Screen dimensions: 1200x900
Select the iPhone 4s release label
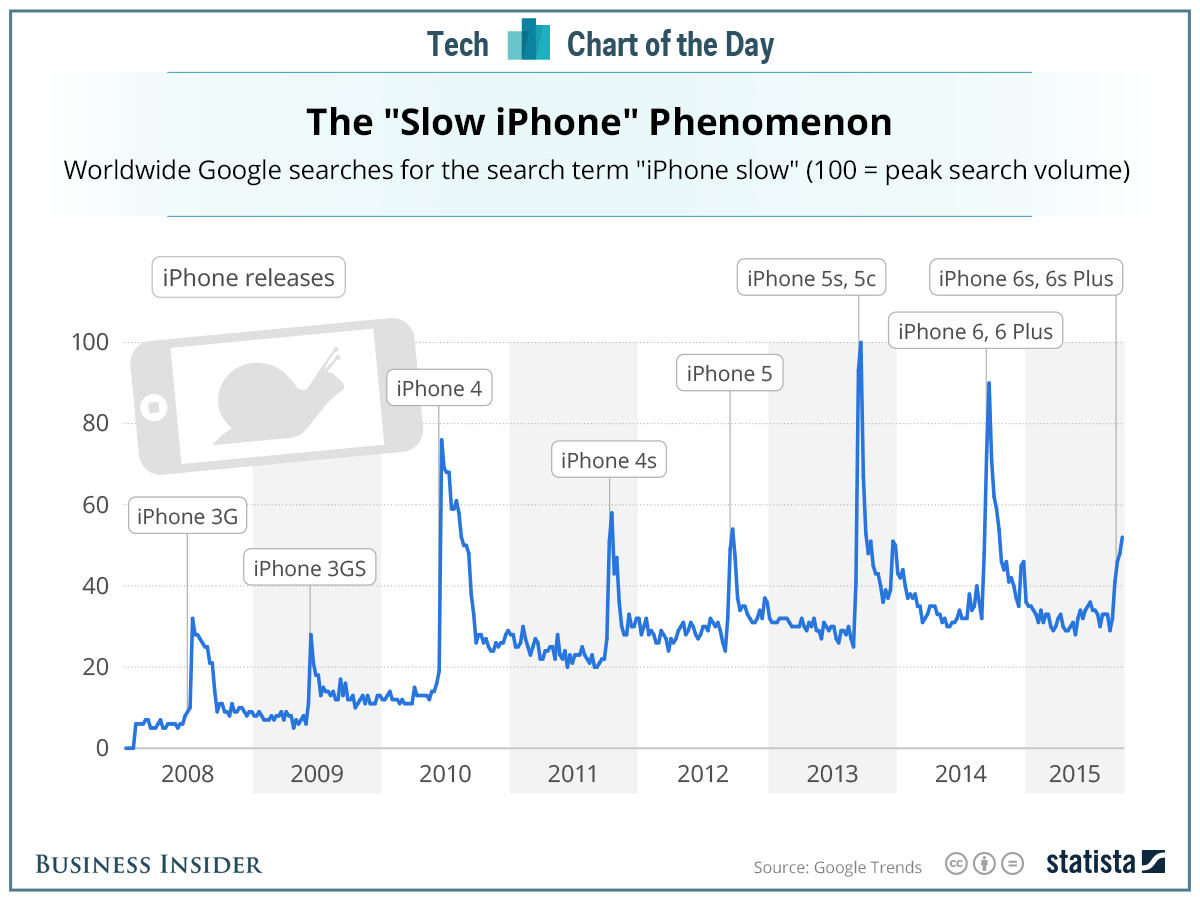pyautogui.click(x=609, y=461)
